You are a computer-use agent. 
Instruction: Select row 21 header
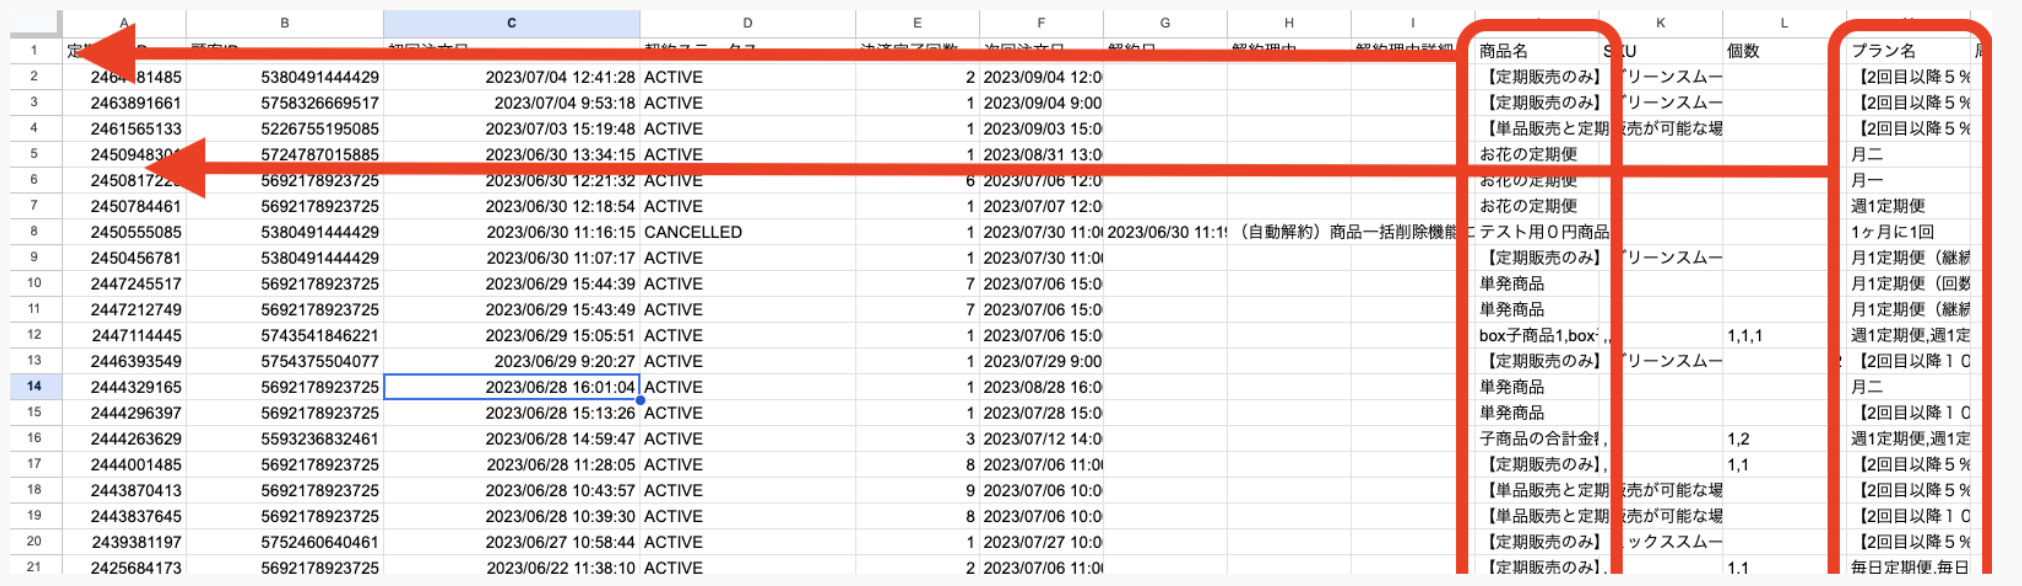tap(35, 566)
